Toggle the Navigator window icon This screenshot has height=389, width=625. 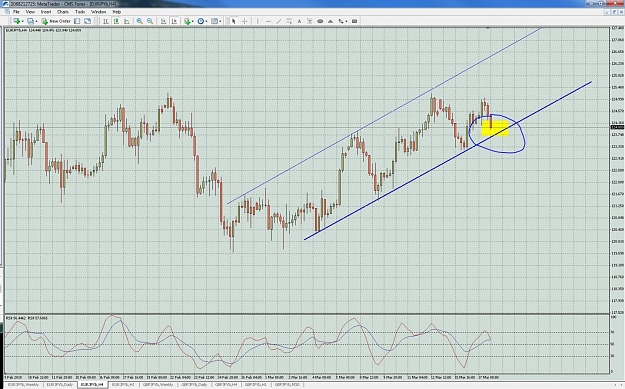[87, 21]
